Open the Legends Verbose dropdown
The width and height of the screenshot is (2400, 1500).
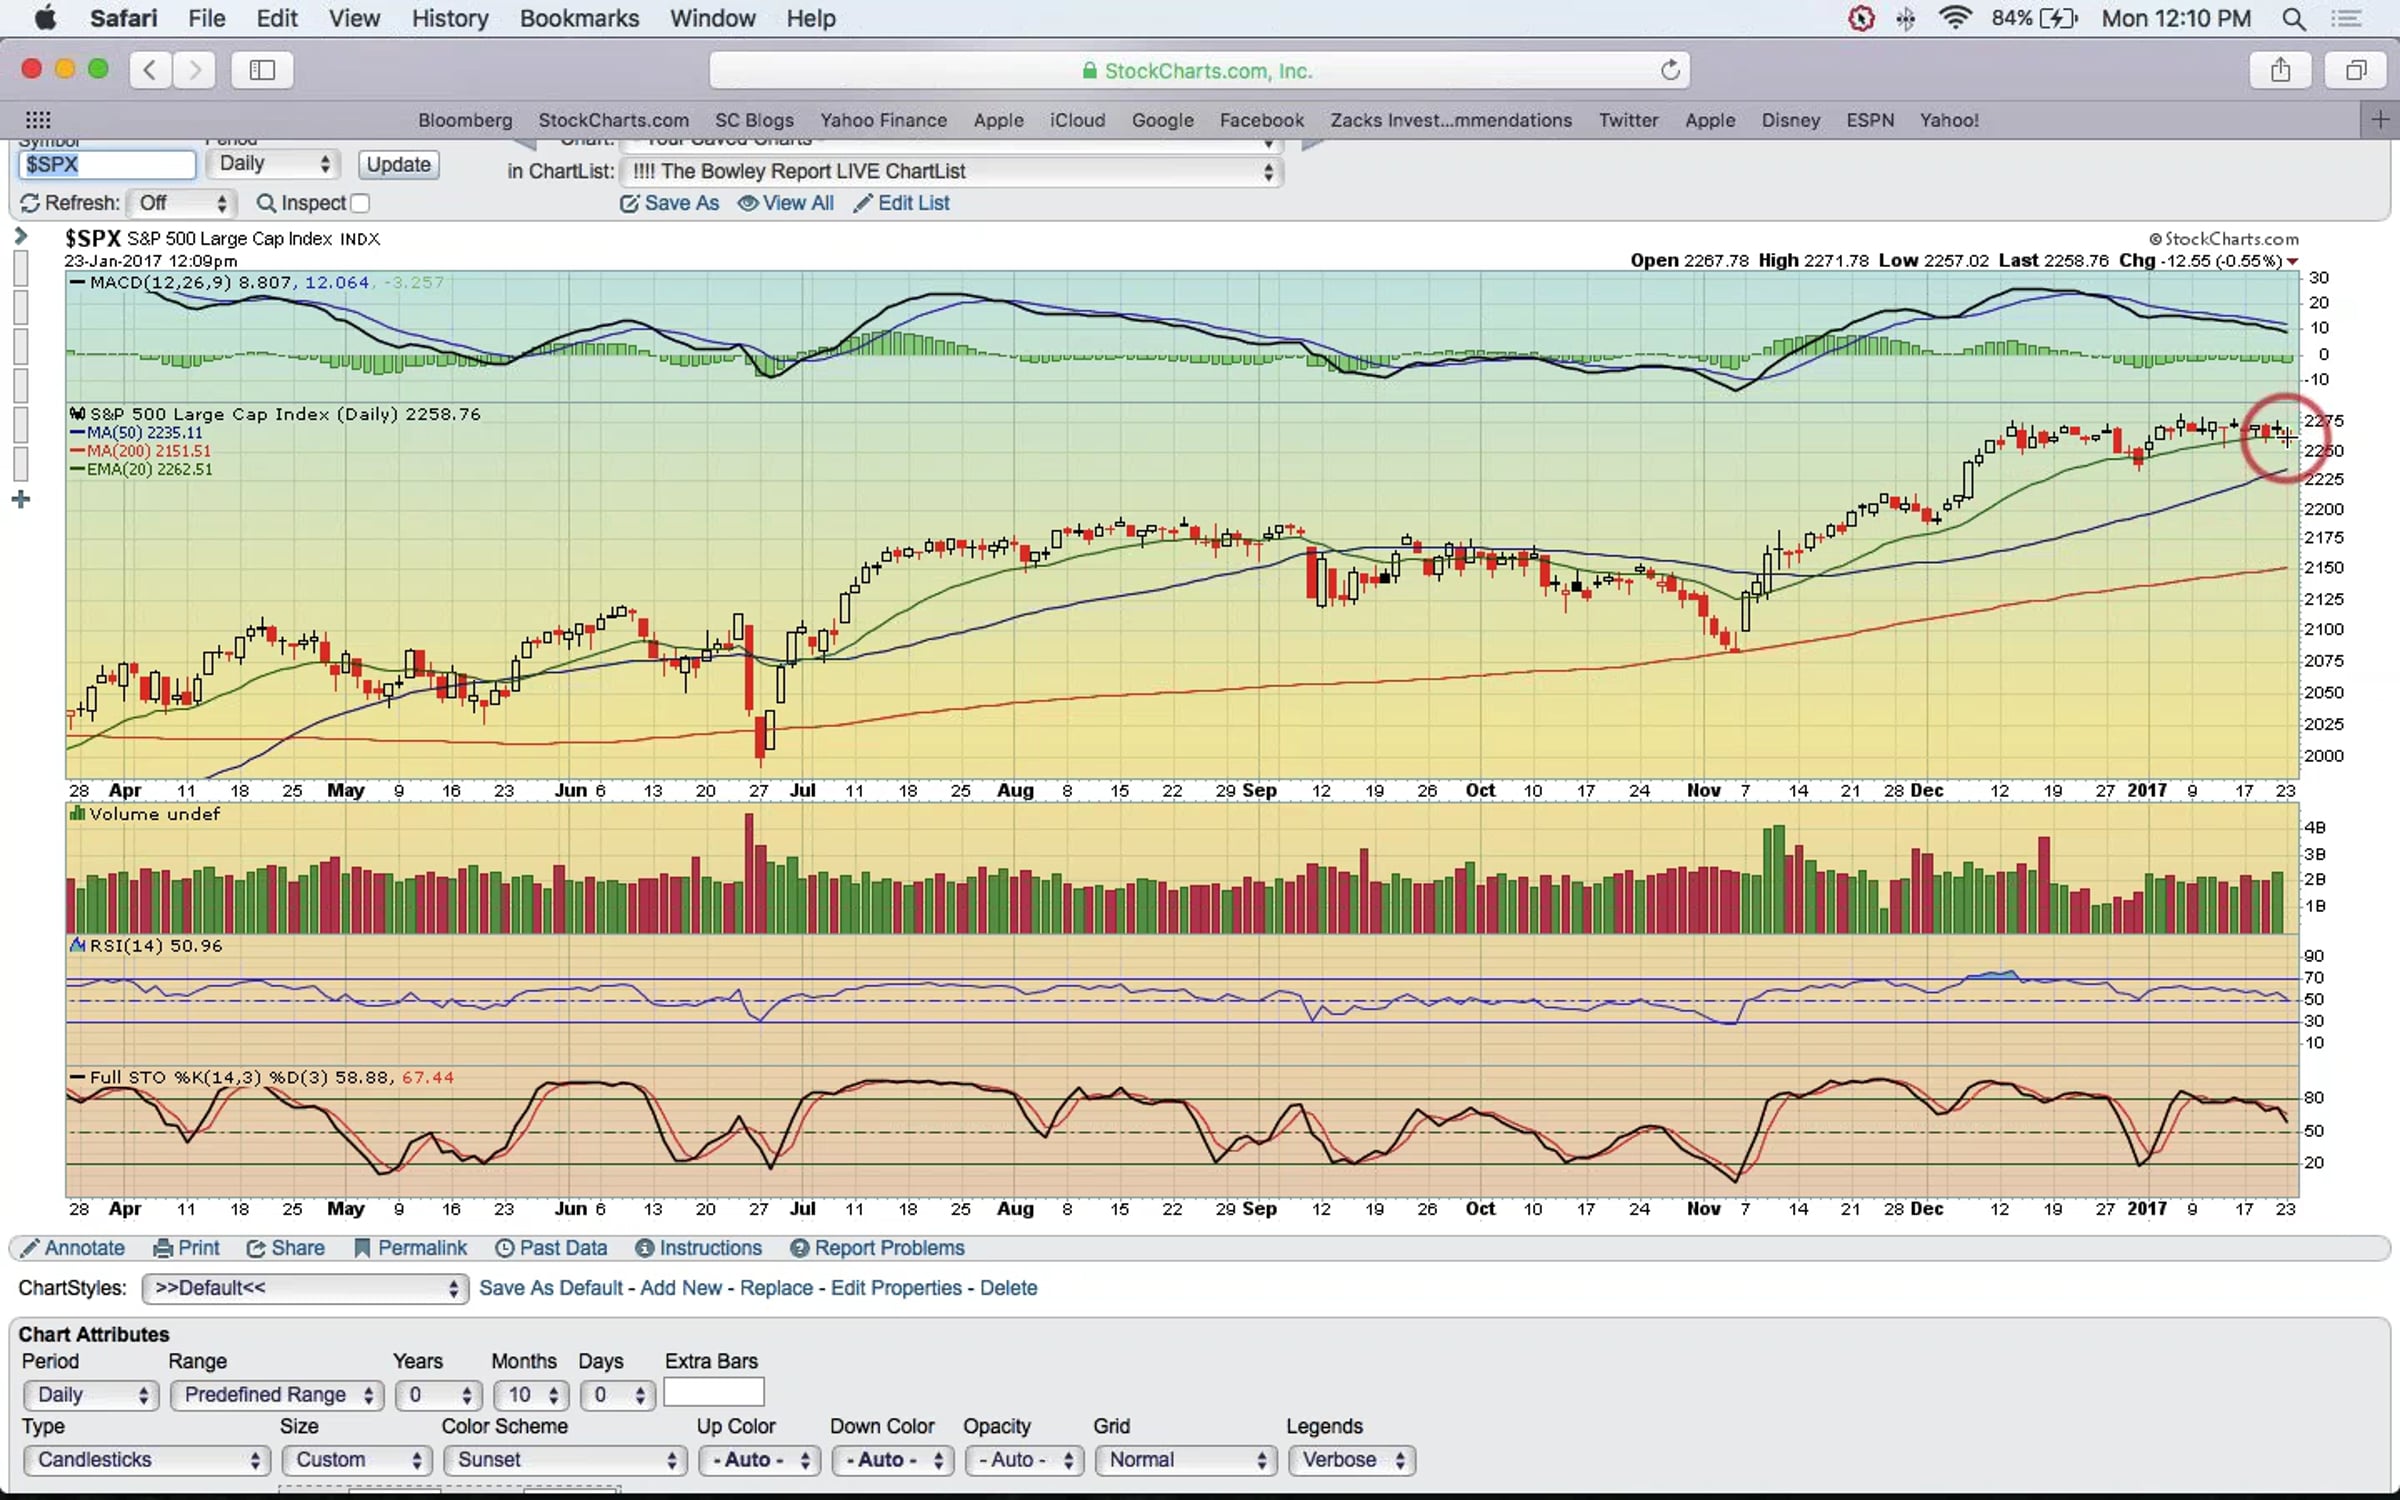point(1351,1460)
